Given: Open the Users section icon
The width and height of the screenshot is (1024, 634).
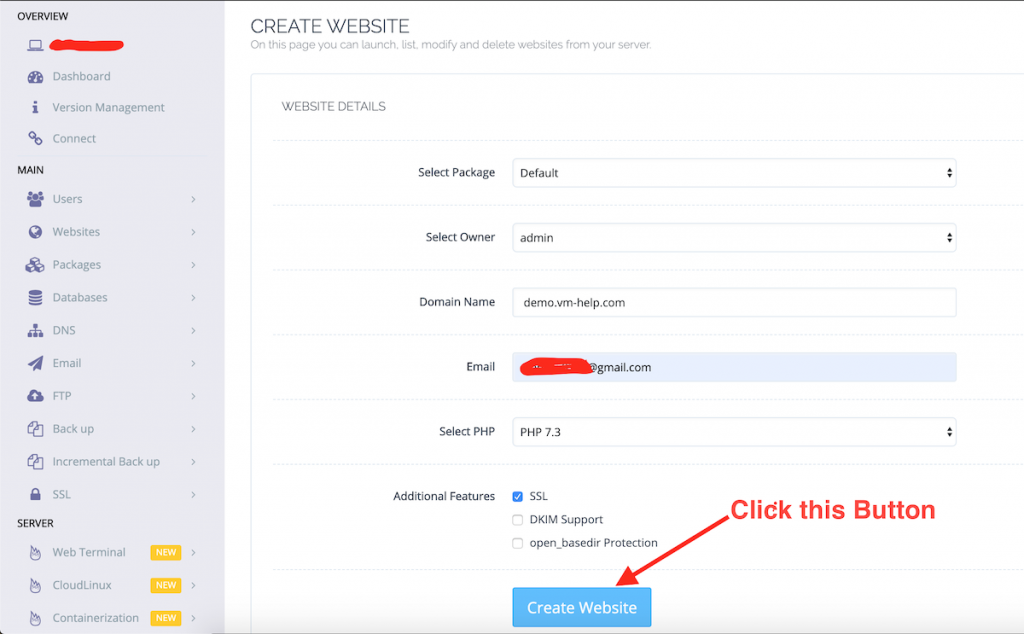Looking at the screenshot, I should point(35,199).
